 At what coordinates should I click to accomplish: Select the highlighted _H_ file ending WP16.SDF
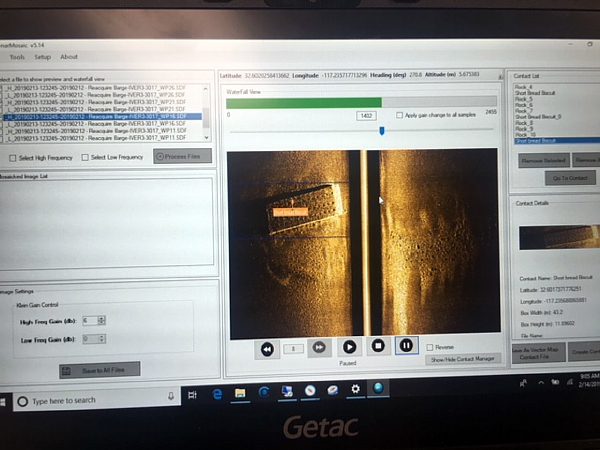pos(102,116)
